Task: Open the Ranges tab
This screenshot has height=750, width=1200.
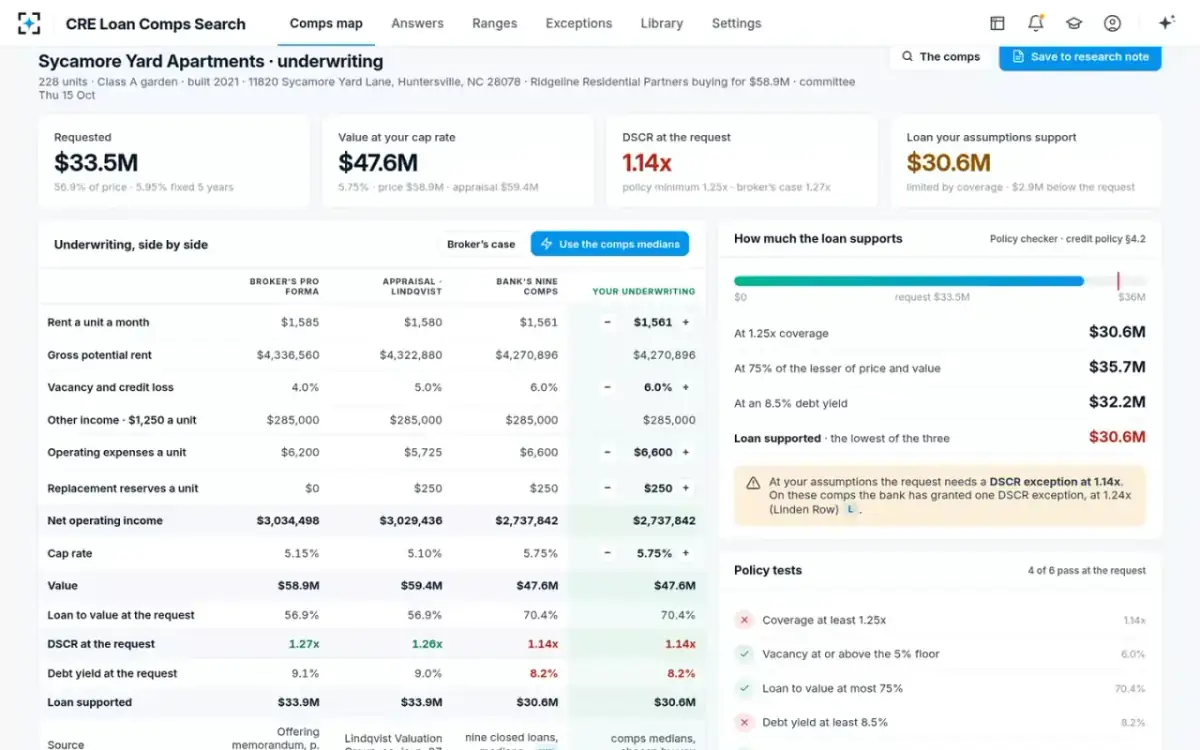Action: tap(495, 23)
